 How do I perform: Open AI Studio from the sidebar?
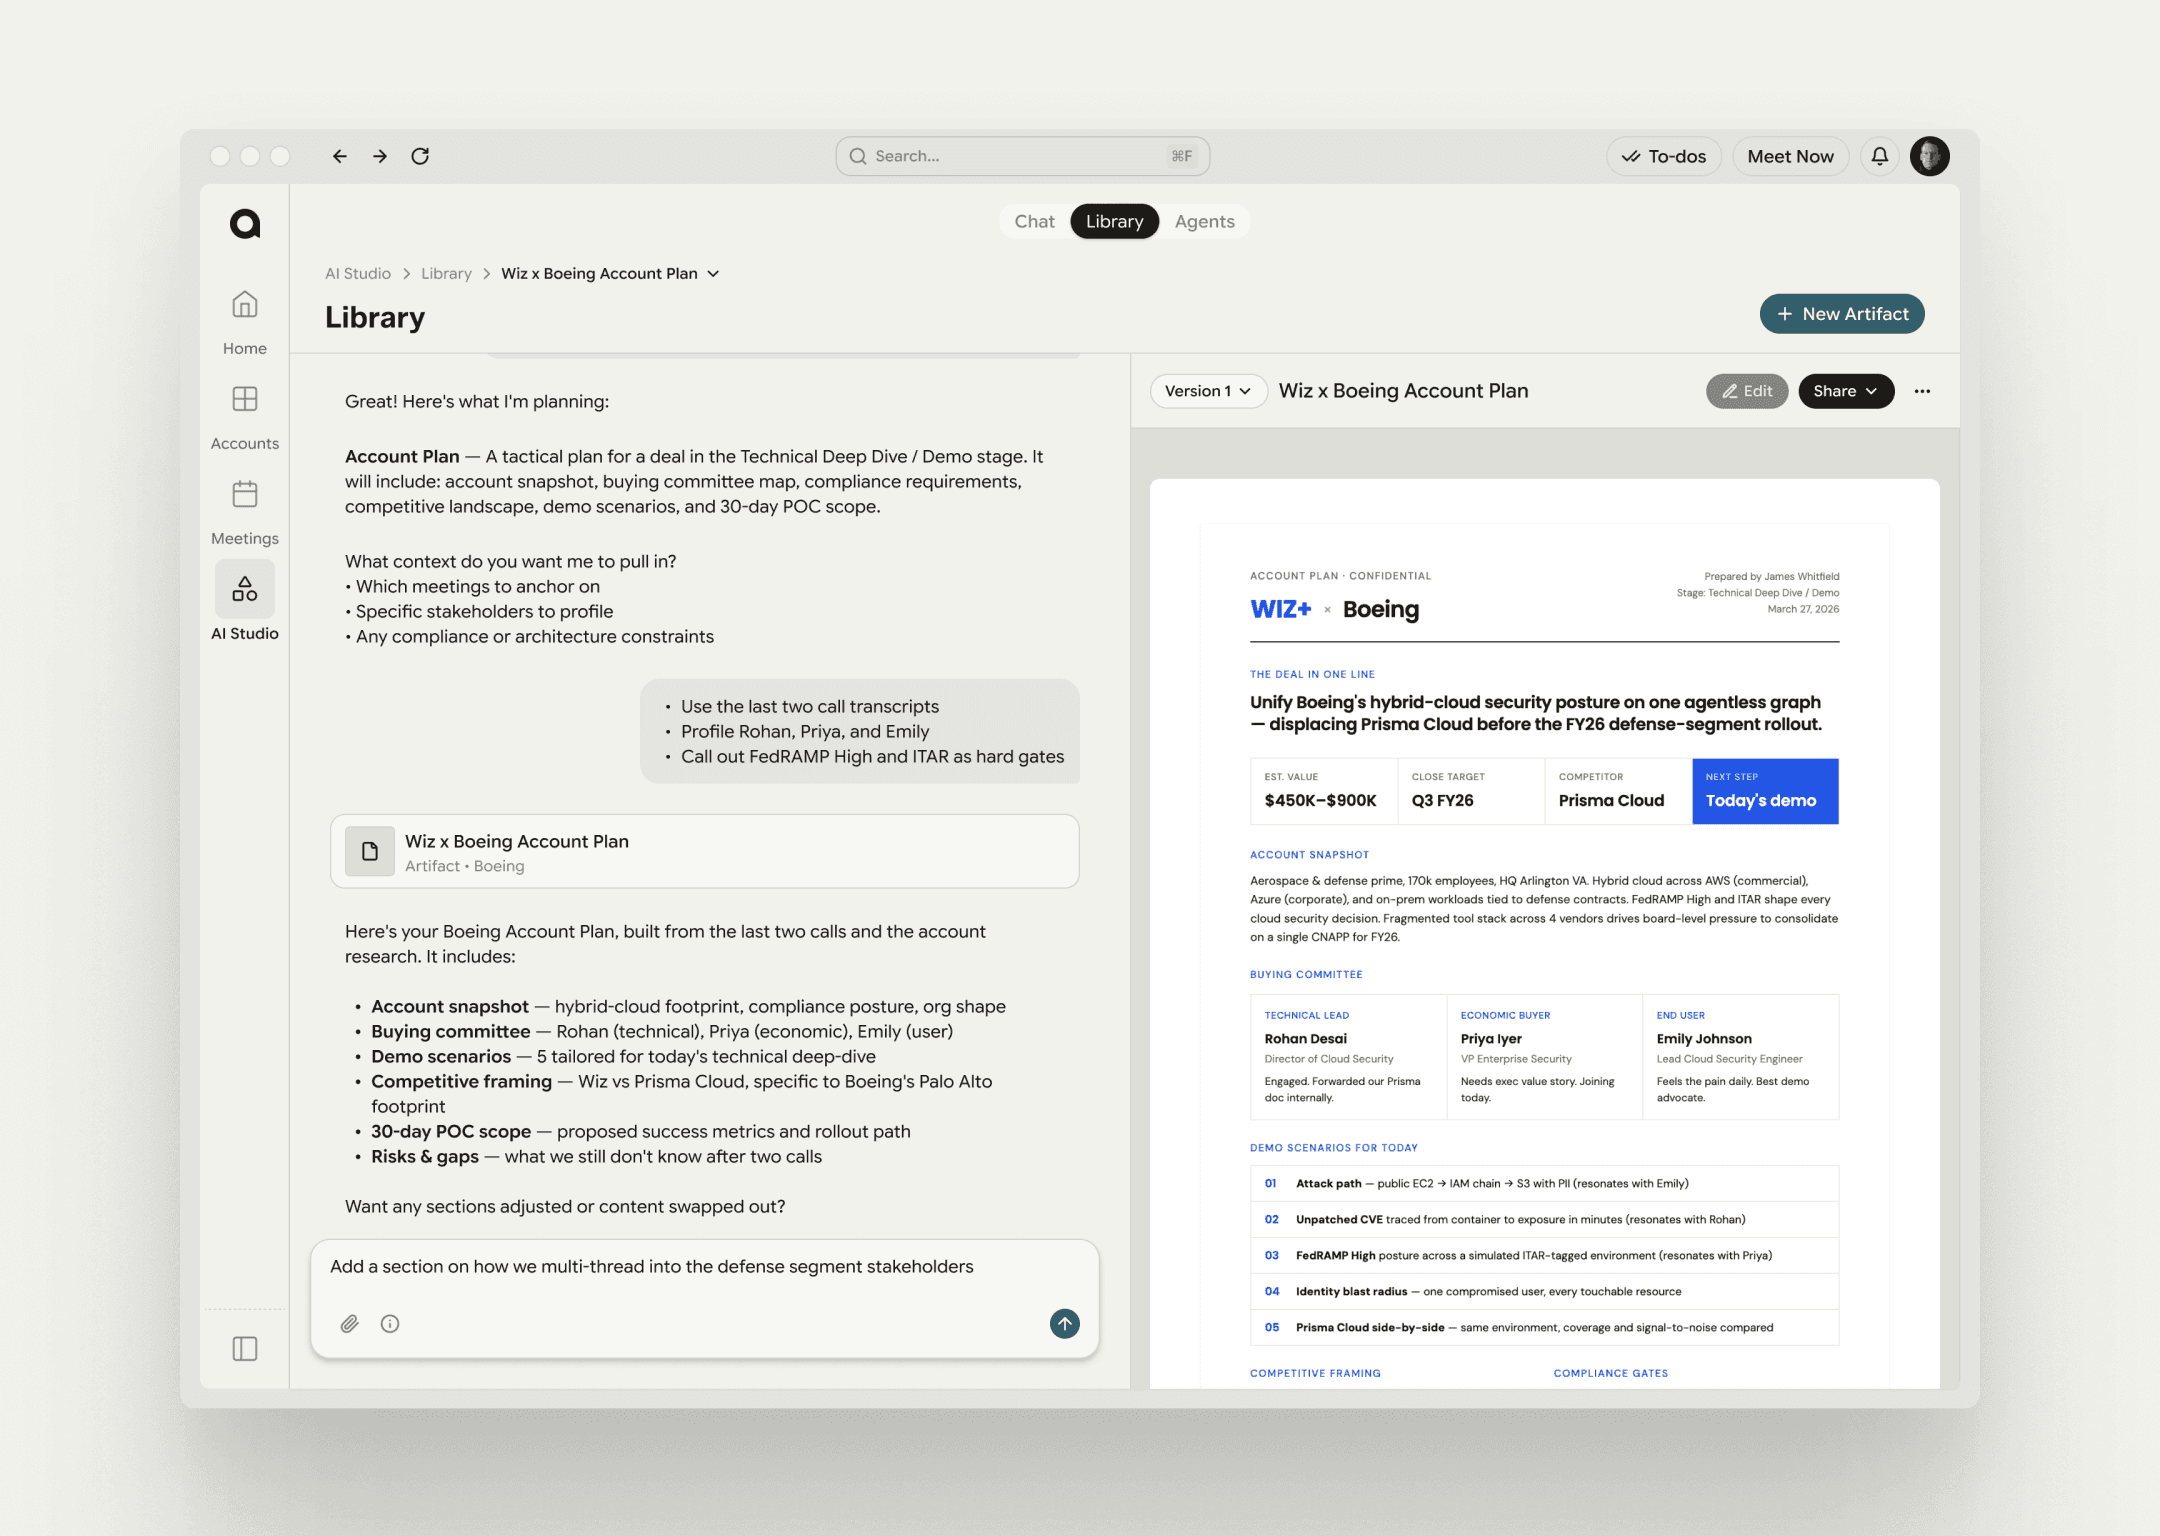245,602
